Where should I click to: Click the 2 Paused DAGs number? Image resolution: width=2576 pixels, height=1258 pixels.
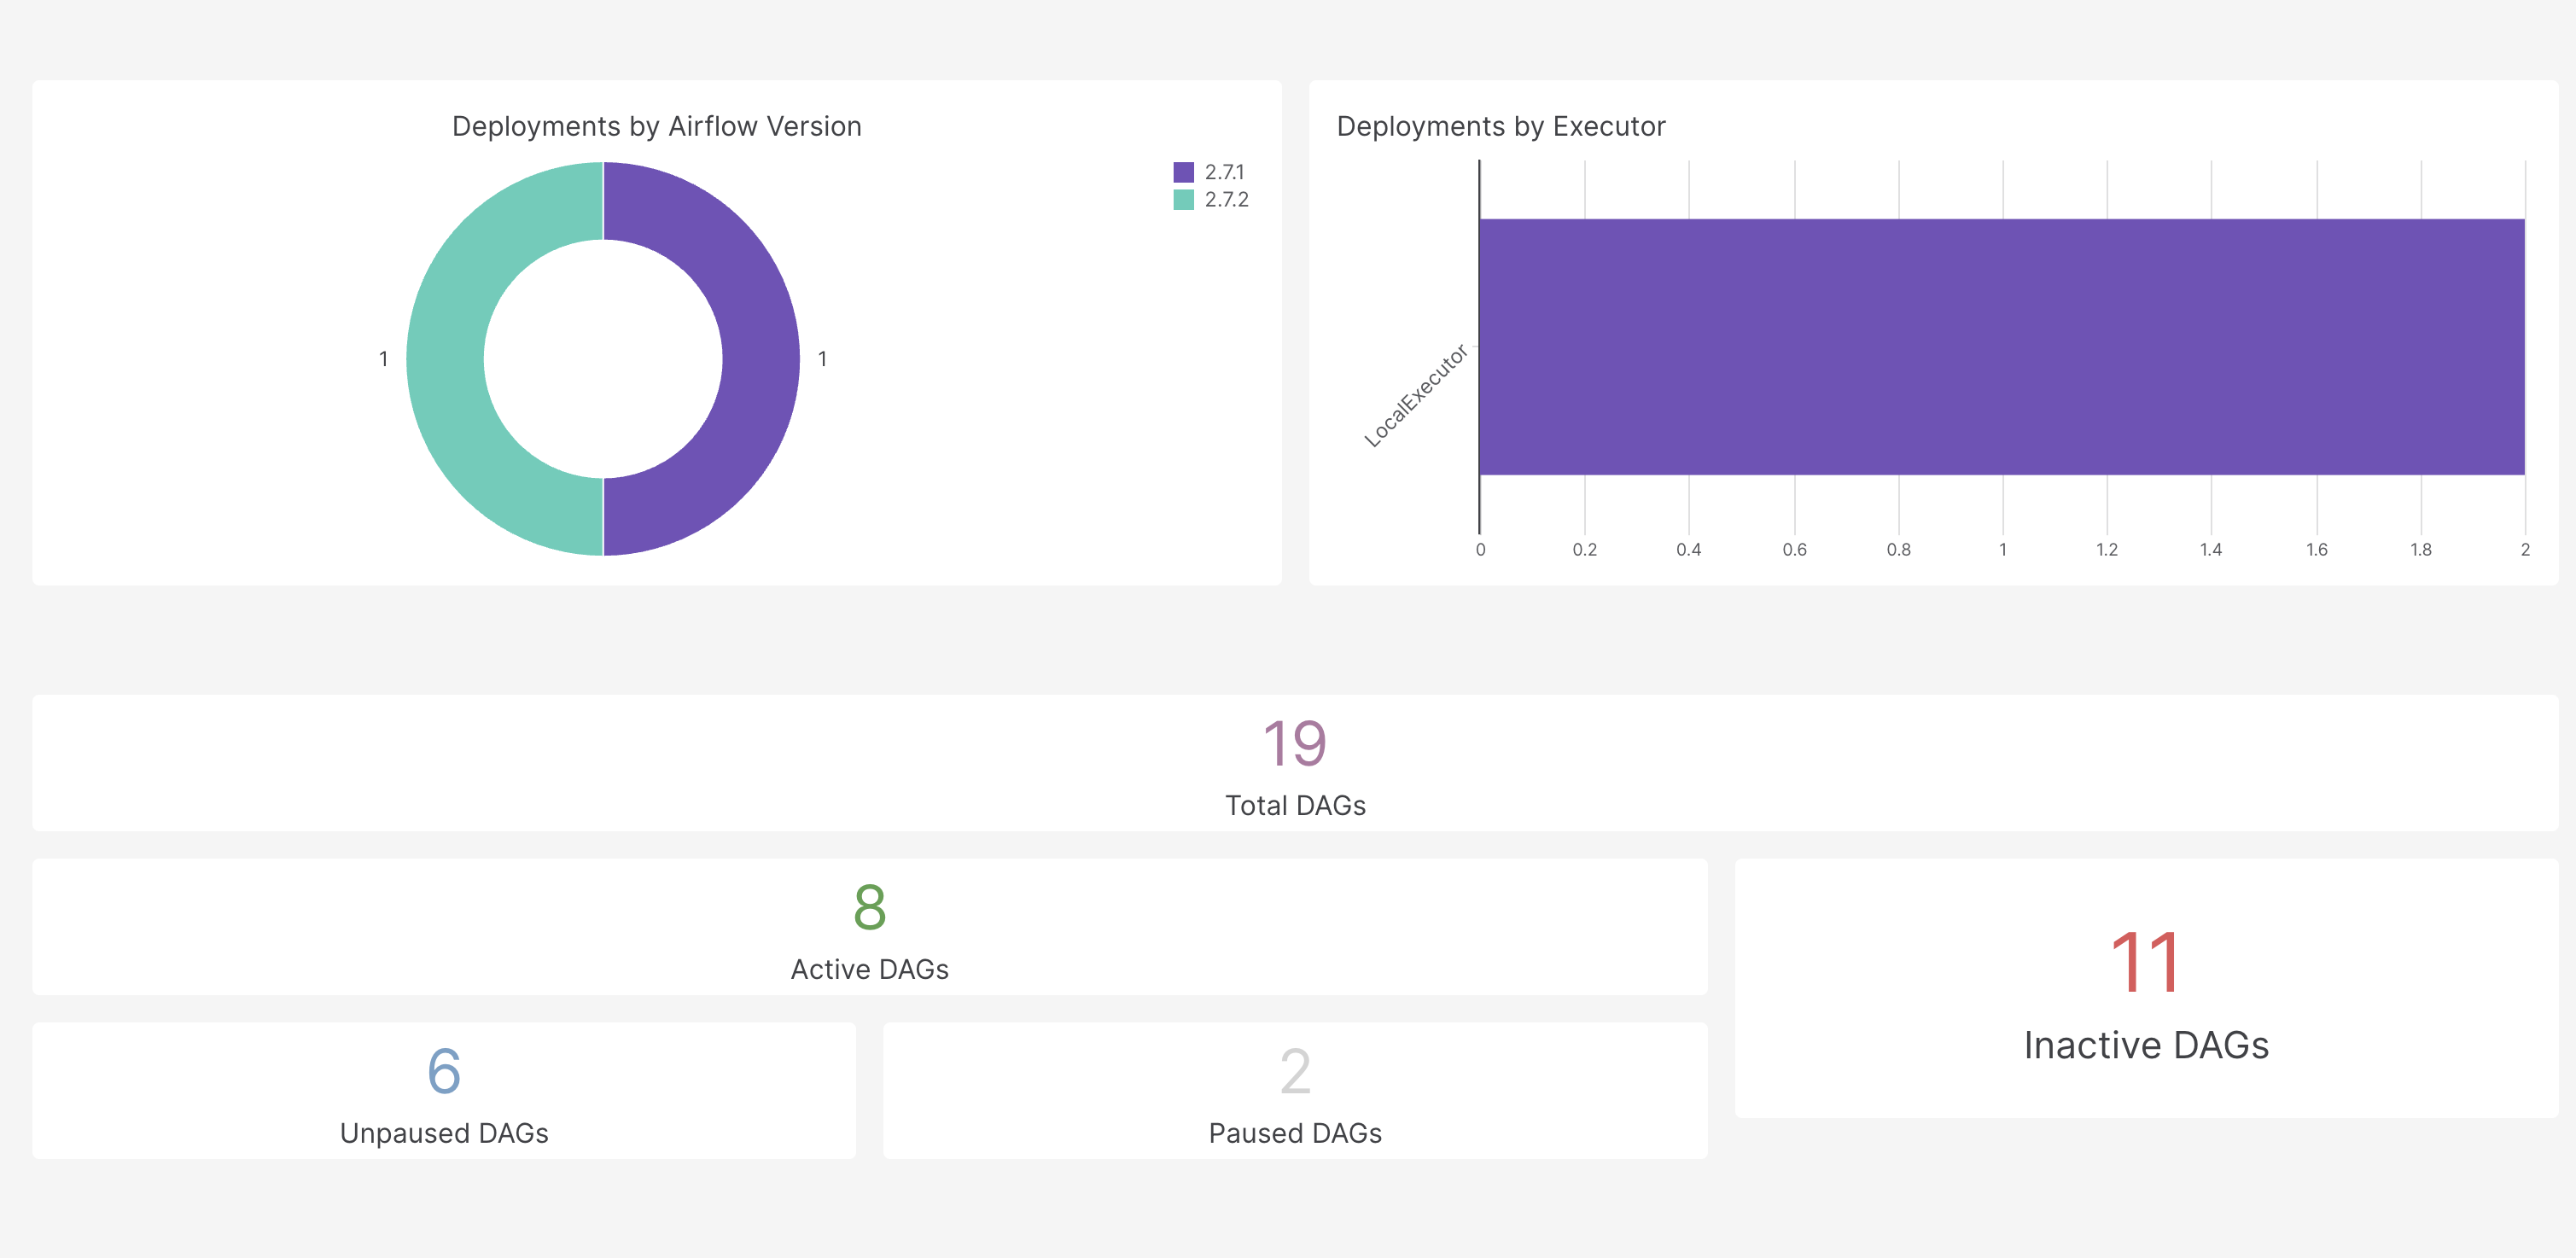coord(1294,1071)
